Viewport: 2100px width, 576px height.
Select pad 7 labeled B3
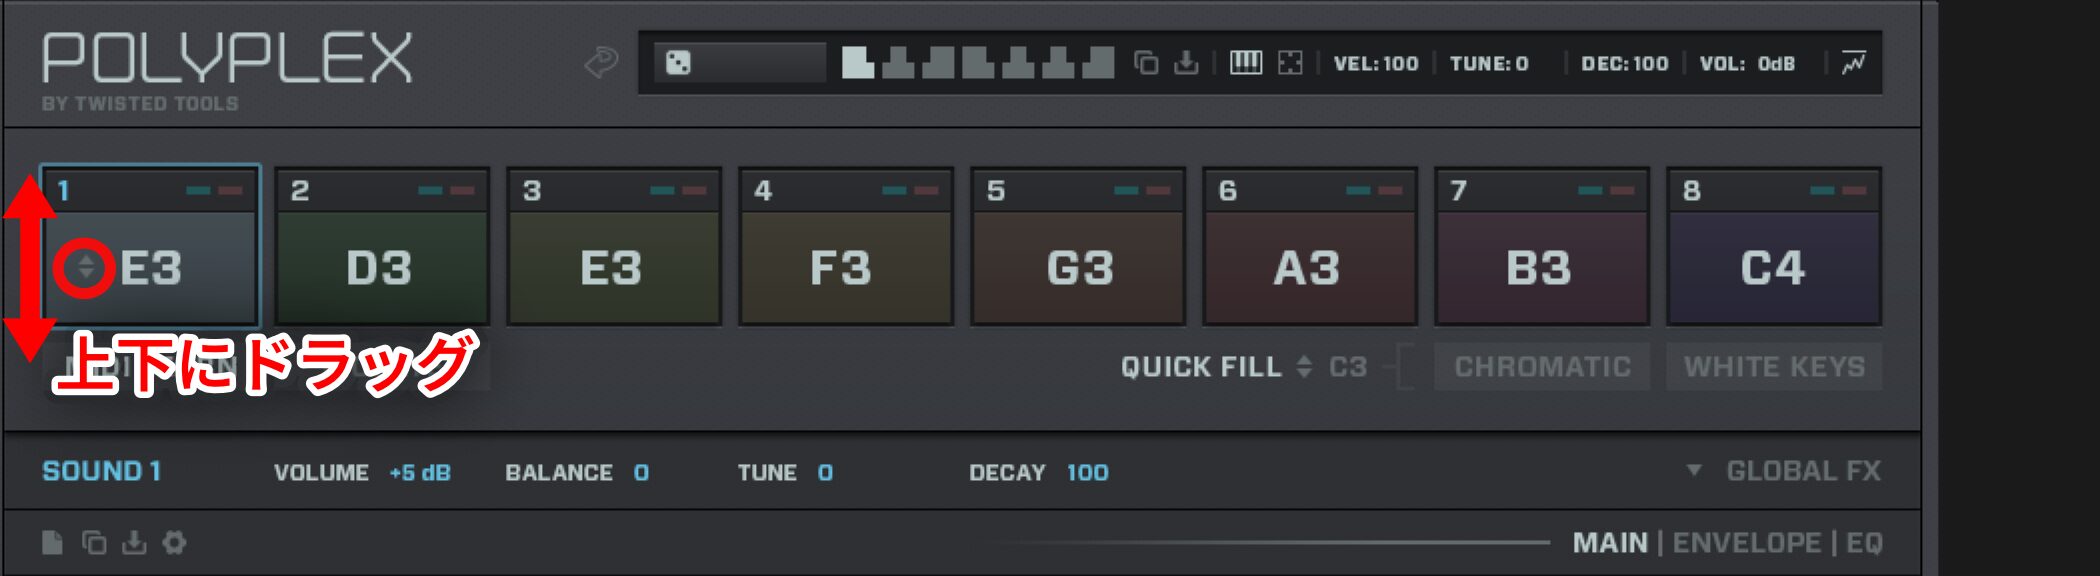[x=1542, y=246]
